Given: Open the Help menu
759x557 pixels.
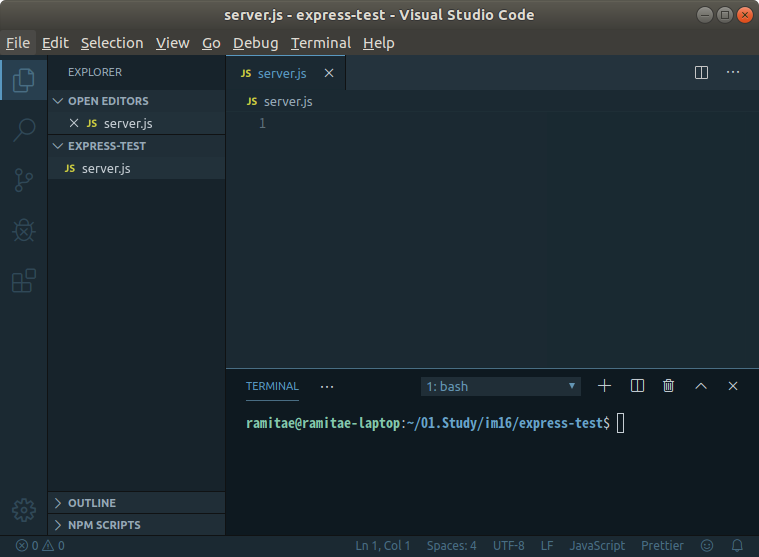Looking at the screenshot, I should click(379, 43).
